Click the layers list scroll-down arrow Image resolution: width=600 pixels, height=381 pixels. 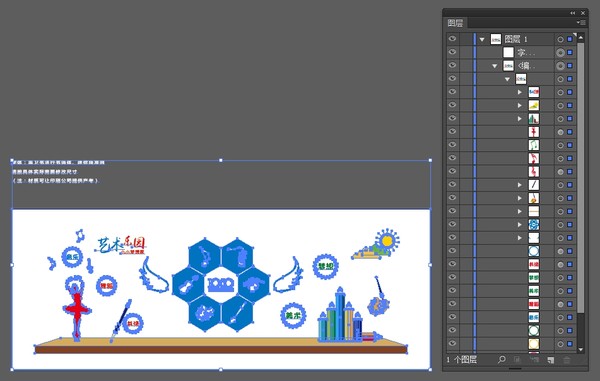tap(580, 349)
